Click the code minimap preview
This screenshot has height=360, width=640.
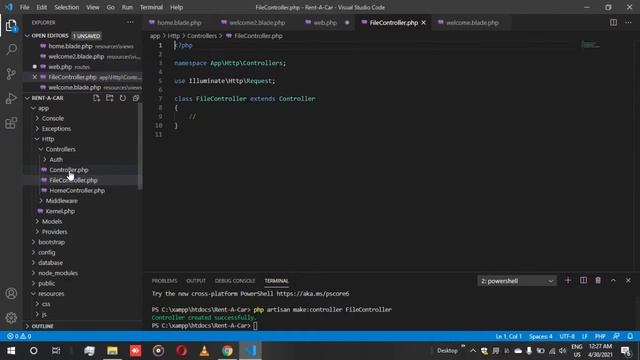tap(590, 44)
